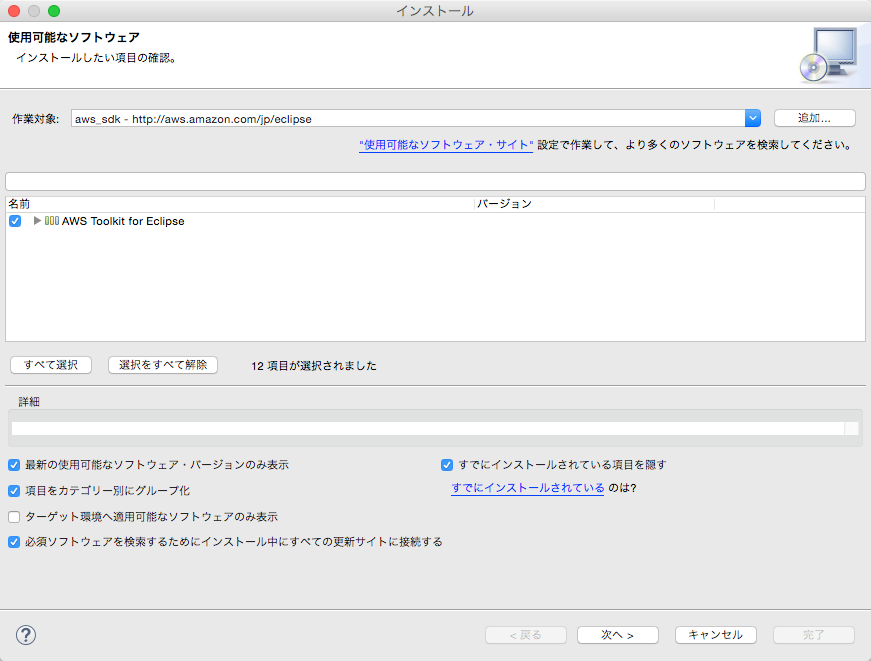Uncheck the AWS Toolkit for Eclipse checkbox
The width and height of the screenshot is (871, 661).
coord(15,221)
